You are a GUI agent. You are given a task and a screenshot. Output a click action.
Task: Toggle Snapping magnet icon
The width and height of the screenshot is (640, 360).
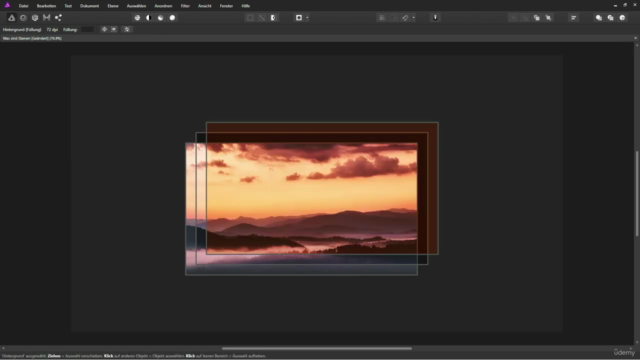(x=405, y=18)
